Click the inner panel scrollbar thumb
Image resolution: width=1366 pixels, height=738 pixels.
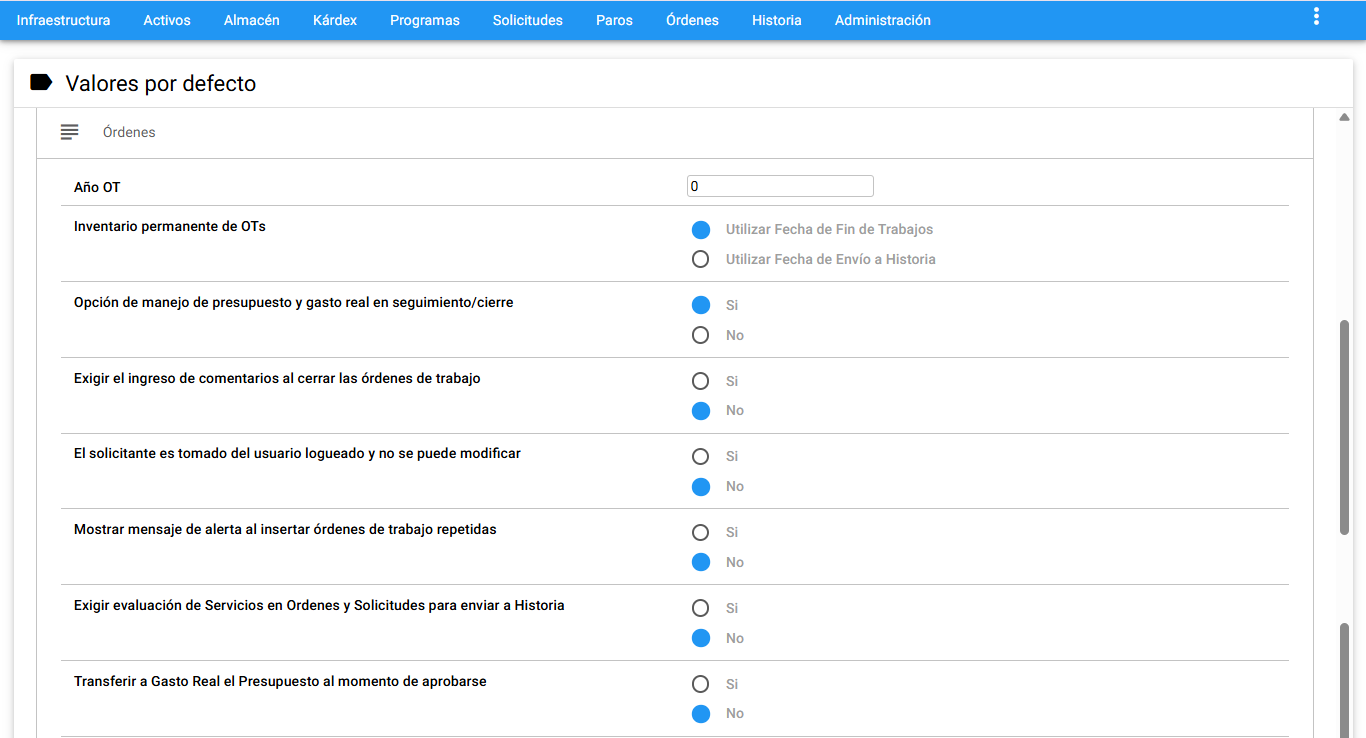click(1344, 427)
